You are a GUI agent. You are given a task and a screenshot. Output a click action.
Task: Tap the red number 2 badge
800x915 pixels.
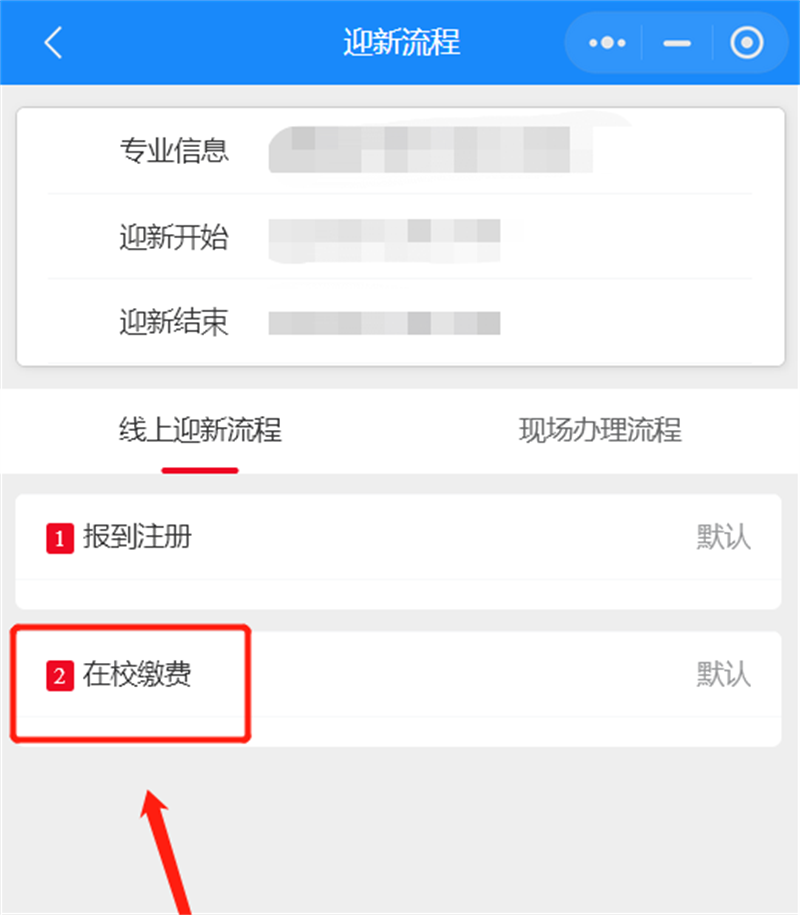pos(60,676)
